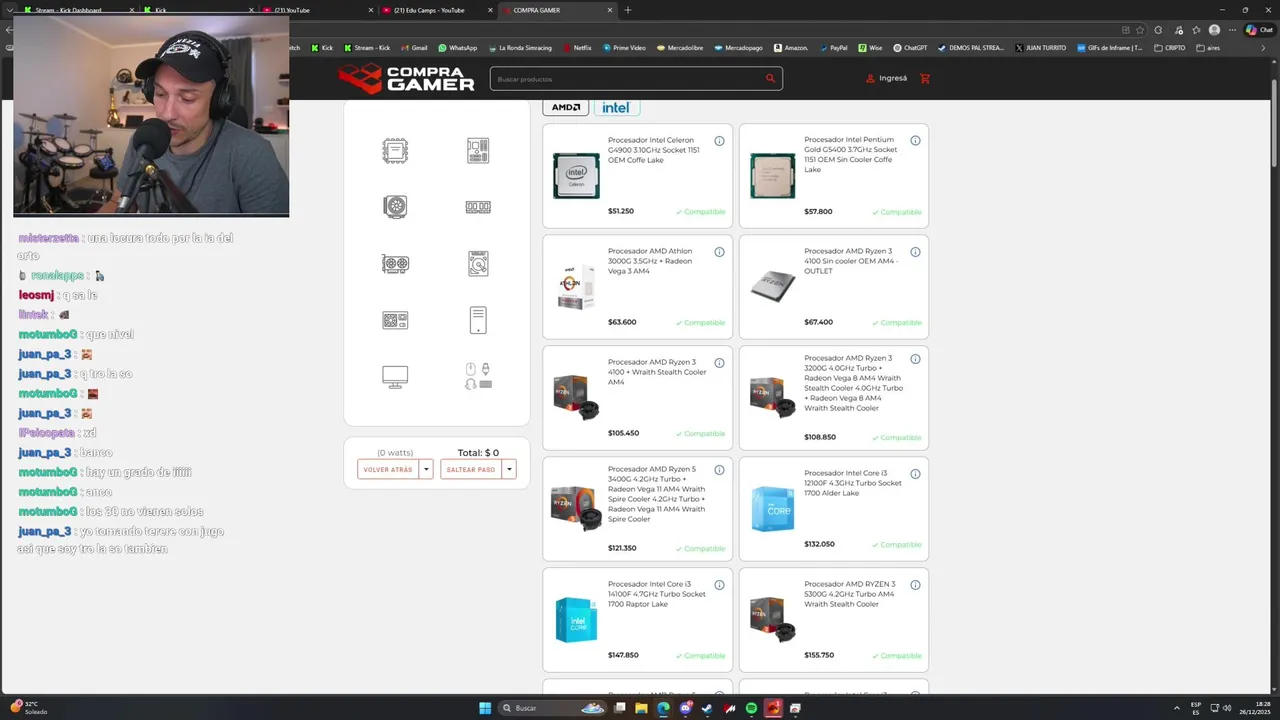Click the $155.750 price on Ryzen 3 5300G card

pos(819,655)
